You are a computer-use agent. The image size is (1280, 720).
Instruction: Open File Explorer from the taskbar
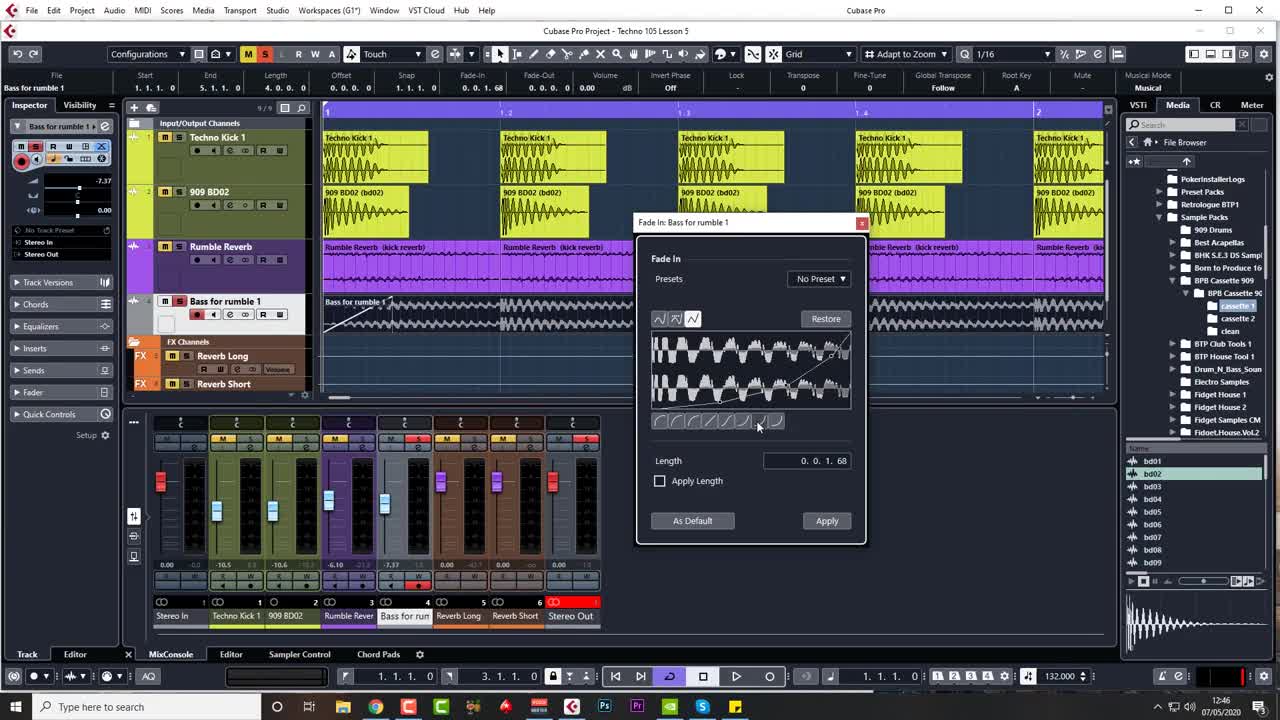pyautogui.click(x=343, y=707)
